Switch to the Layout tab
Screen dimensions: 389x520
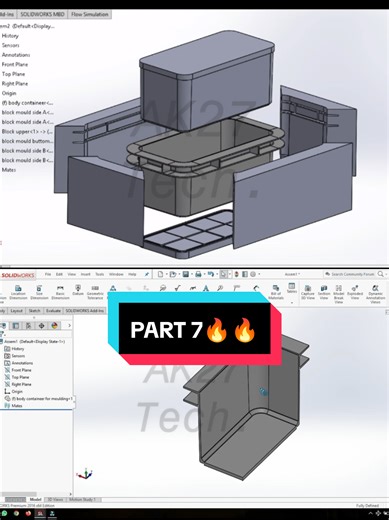click(16, 311)
